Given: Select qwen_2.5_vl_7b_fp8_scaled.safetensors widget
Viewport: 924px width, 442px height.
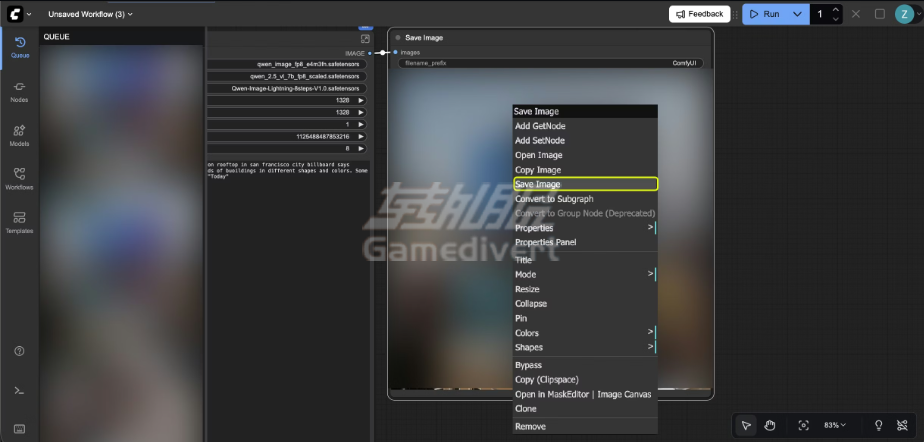Looking at the screenshot, I should tap(287, 77).
